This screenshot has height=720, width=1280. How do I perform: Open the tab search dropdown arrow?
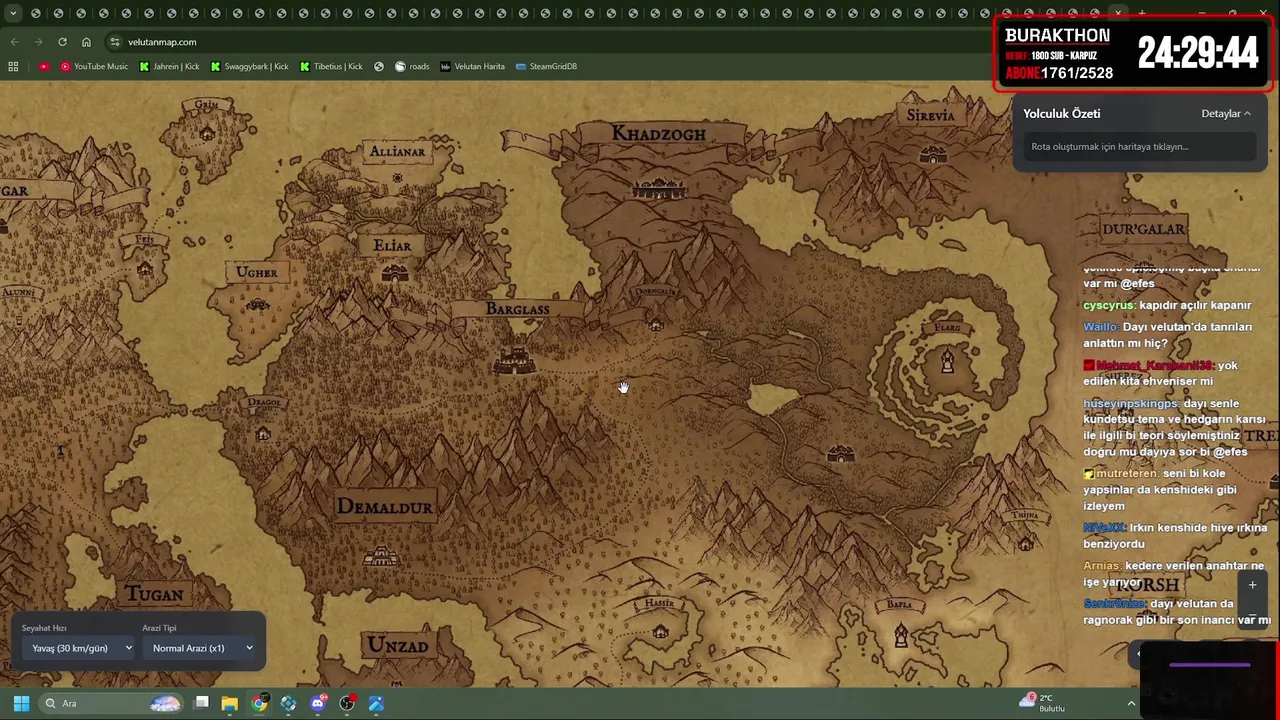point(13,13)
